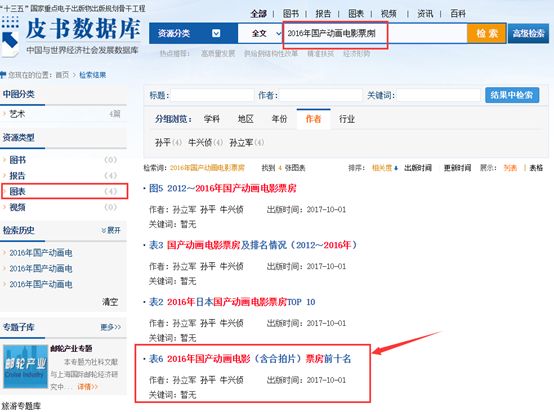
Task: Clear search history with 清空
Action: point(110,302)
